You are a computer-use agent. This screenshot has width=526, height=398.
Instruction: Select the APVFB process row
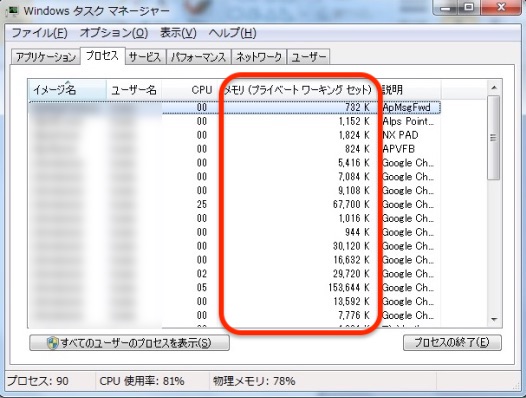coord(235,149)
